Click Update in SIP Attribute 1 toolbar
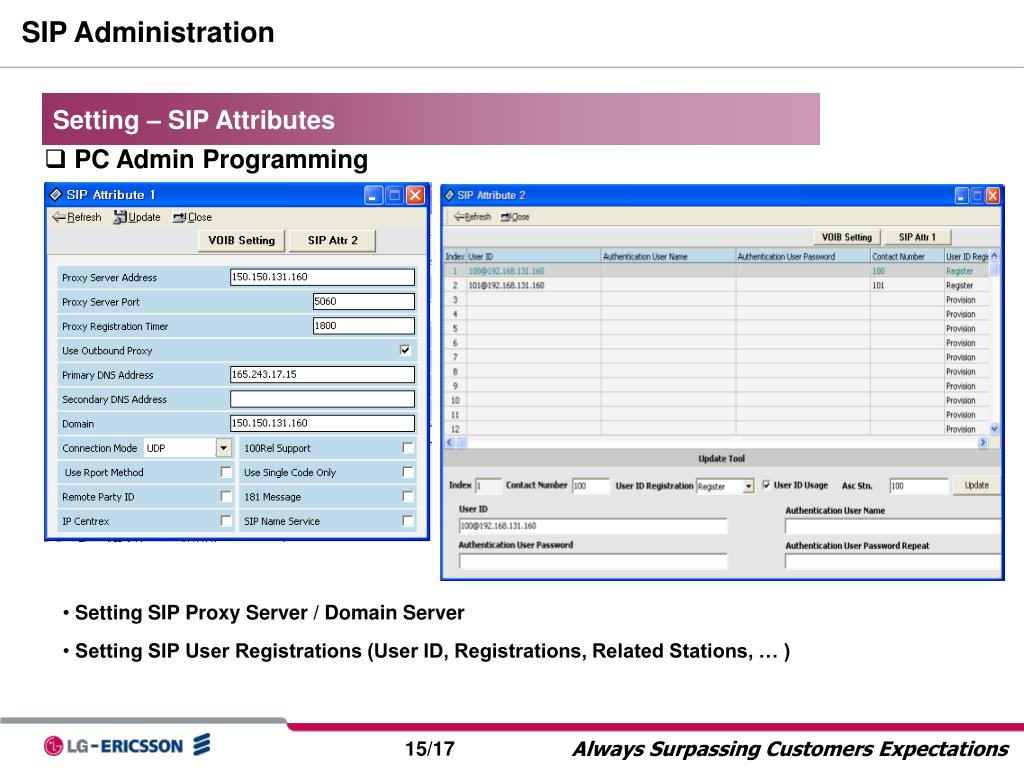 click(x=136, y=217)
